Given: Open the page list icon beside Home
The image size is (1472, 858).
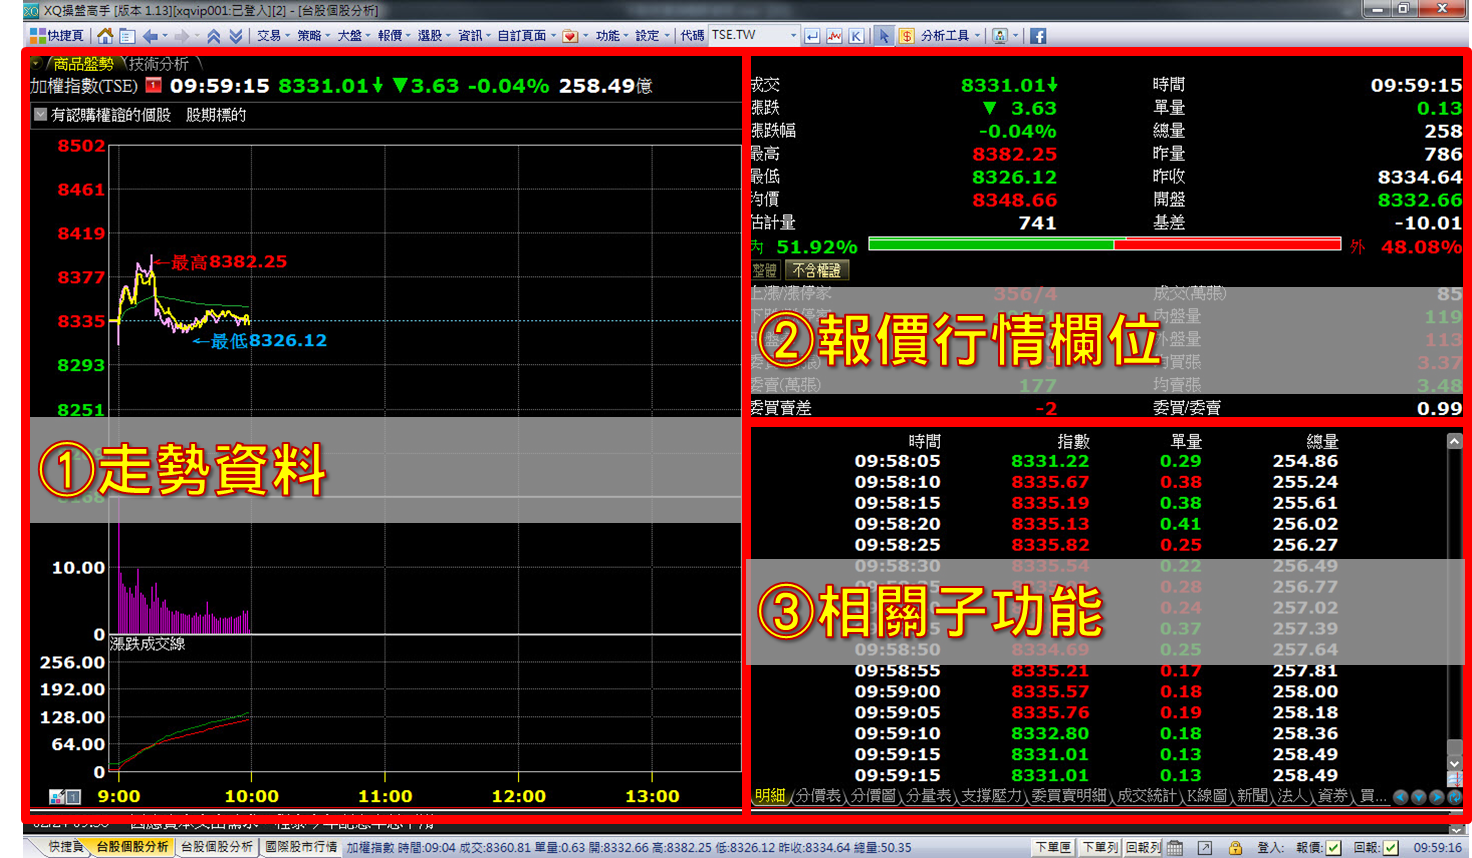Looking at the screenshot, I should click(x=127, y=36).
